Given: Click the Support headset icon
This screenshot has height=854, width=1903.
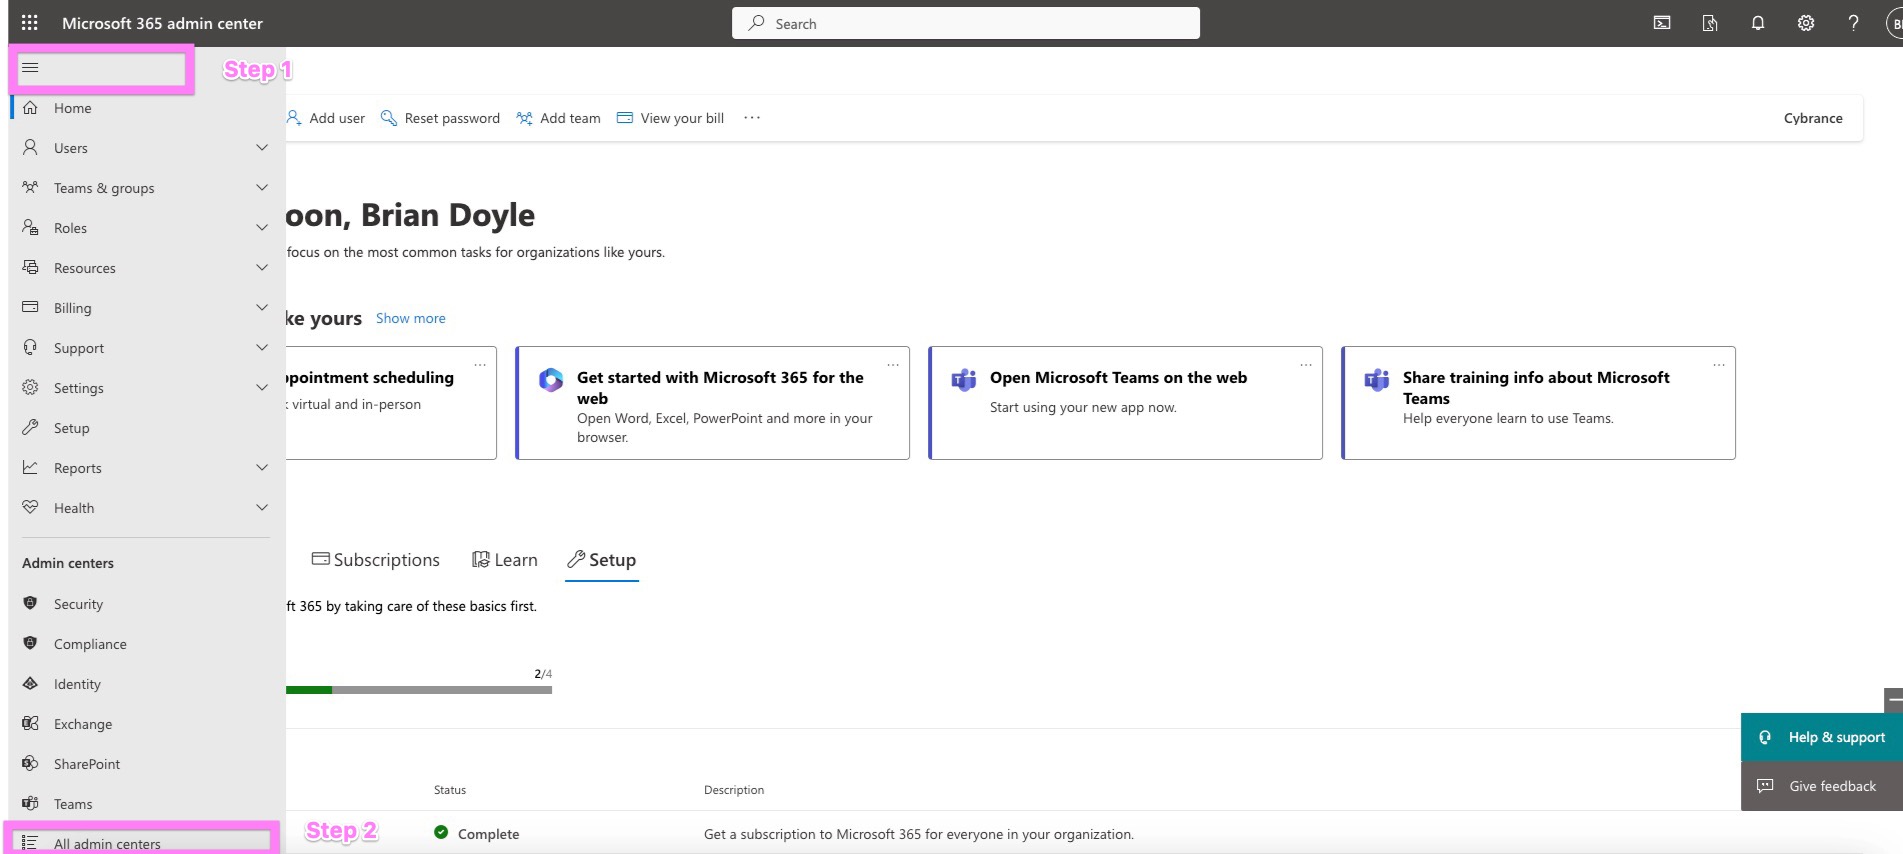Looking at the screenshot, I should 30,347.
